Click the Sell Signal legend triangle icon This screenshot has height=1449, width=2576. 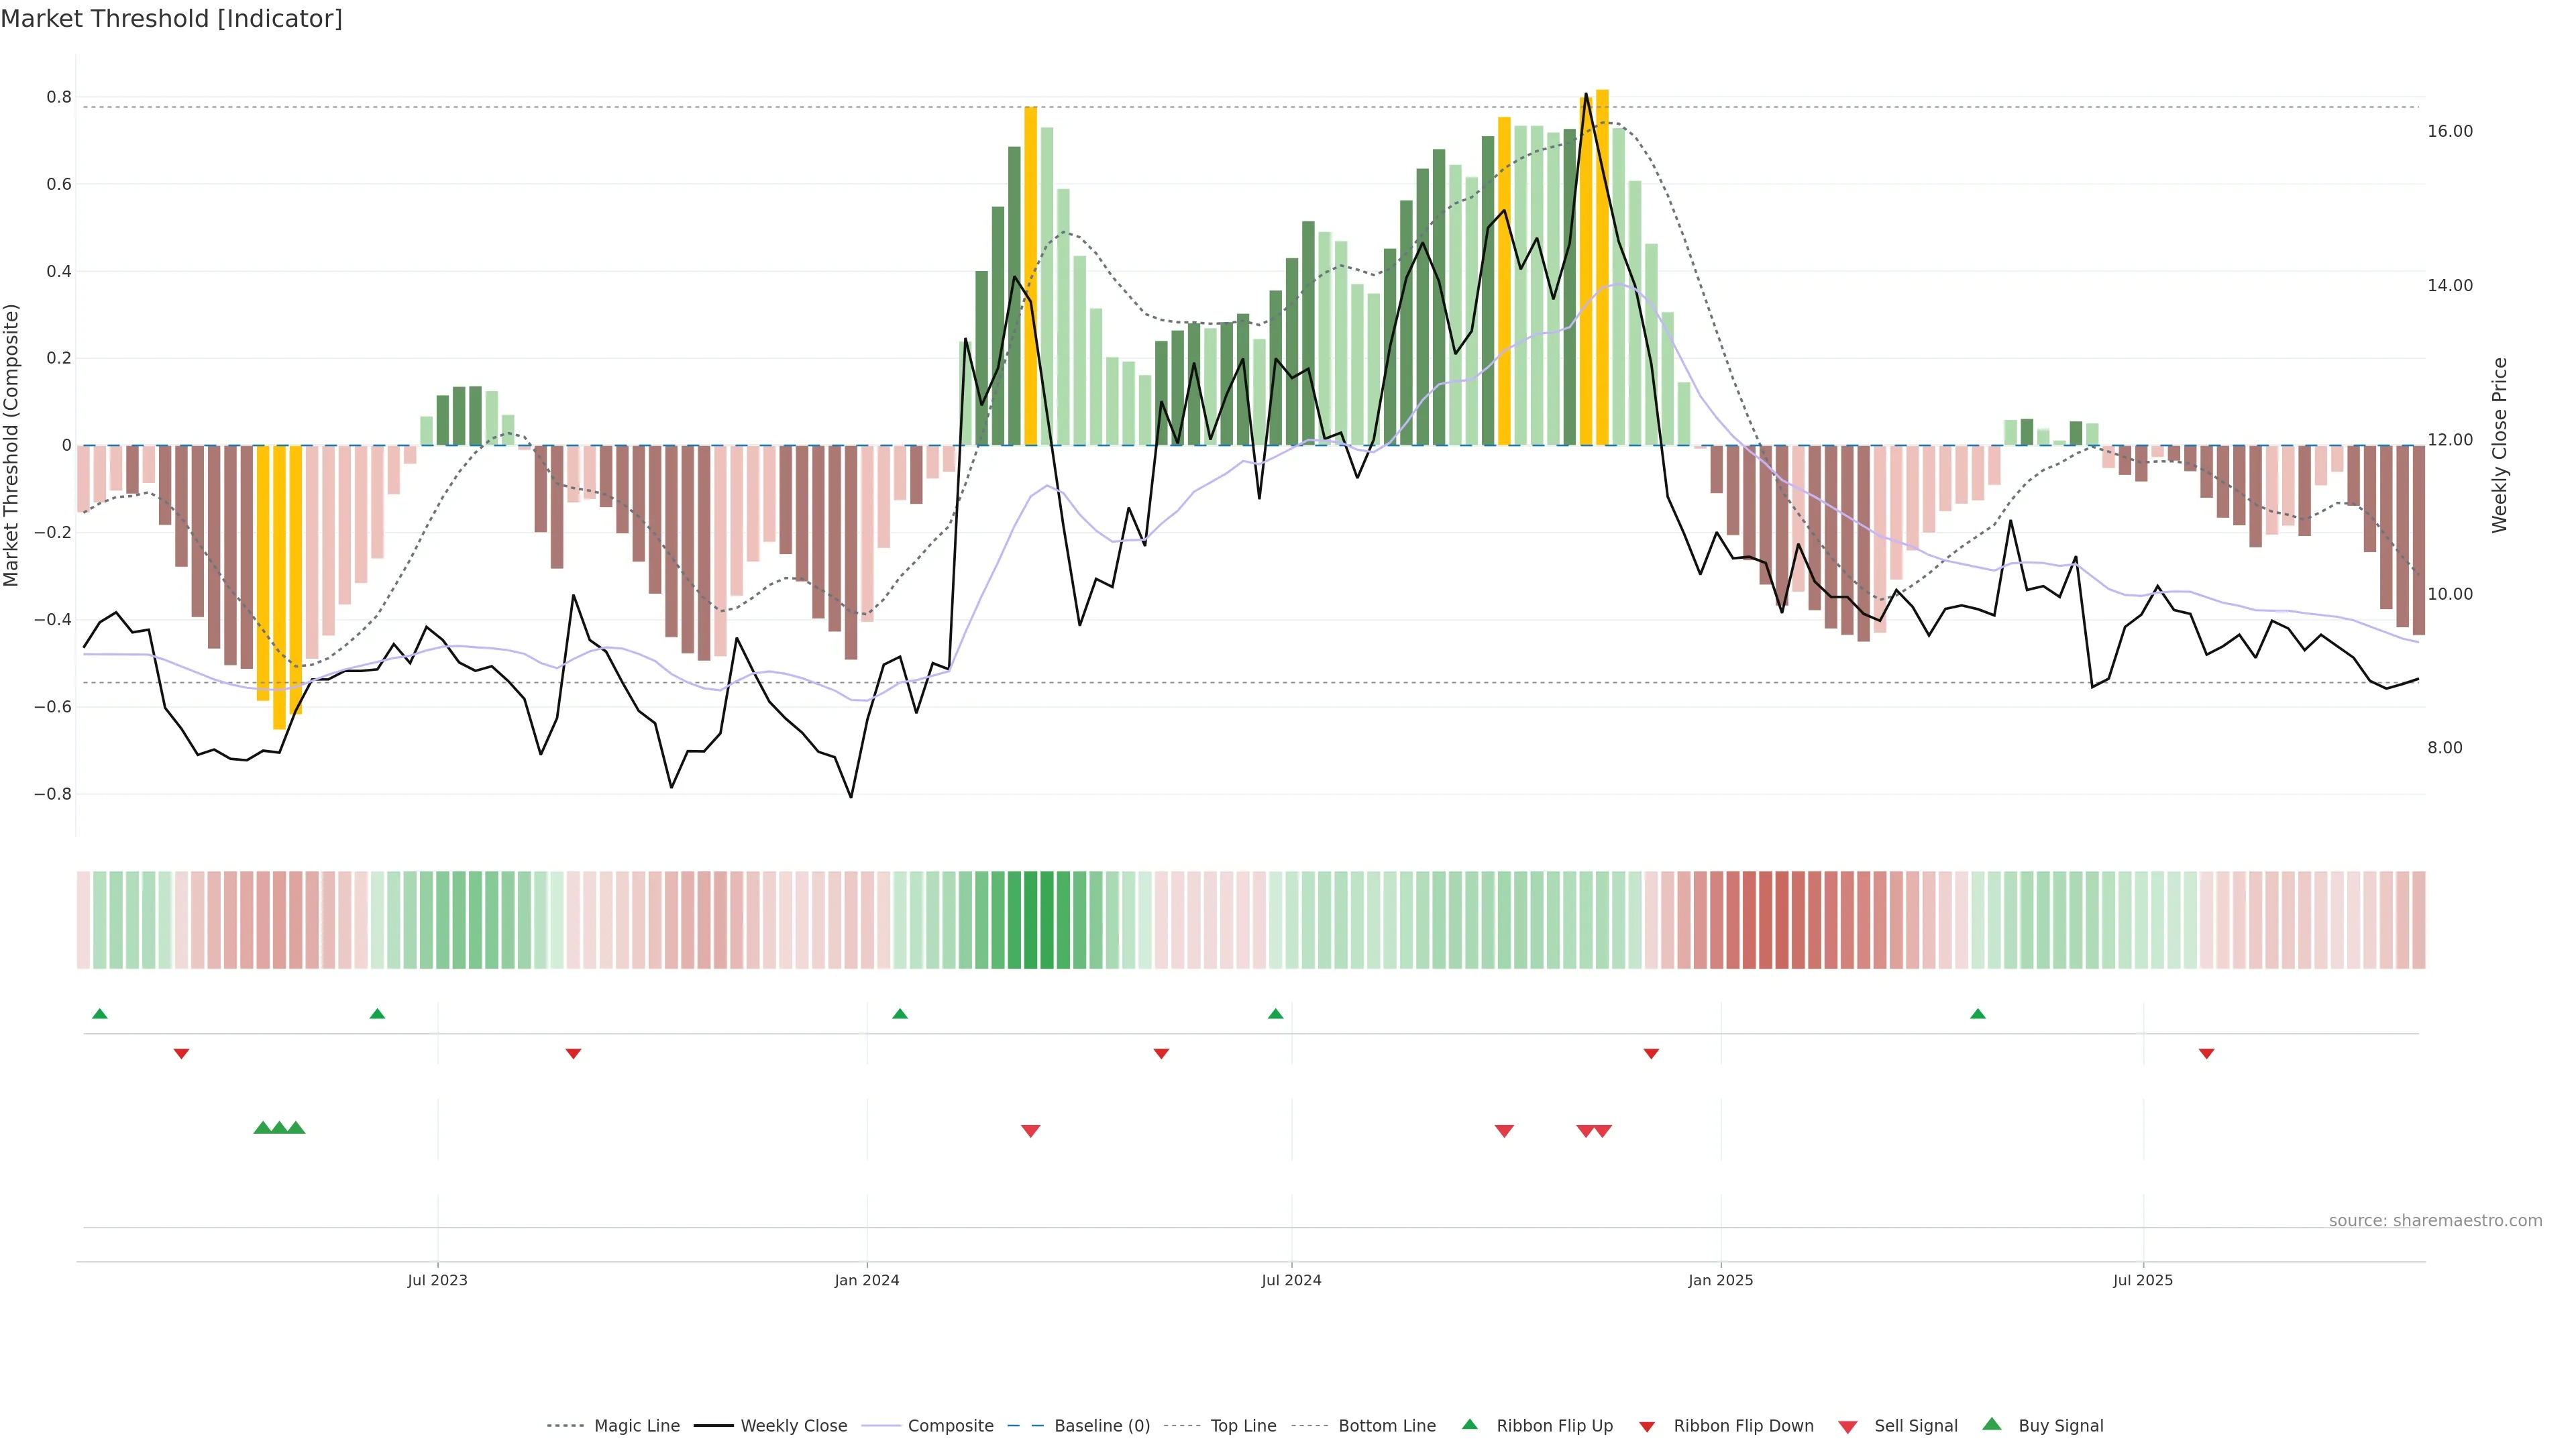(x=1848, y=1426)
